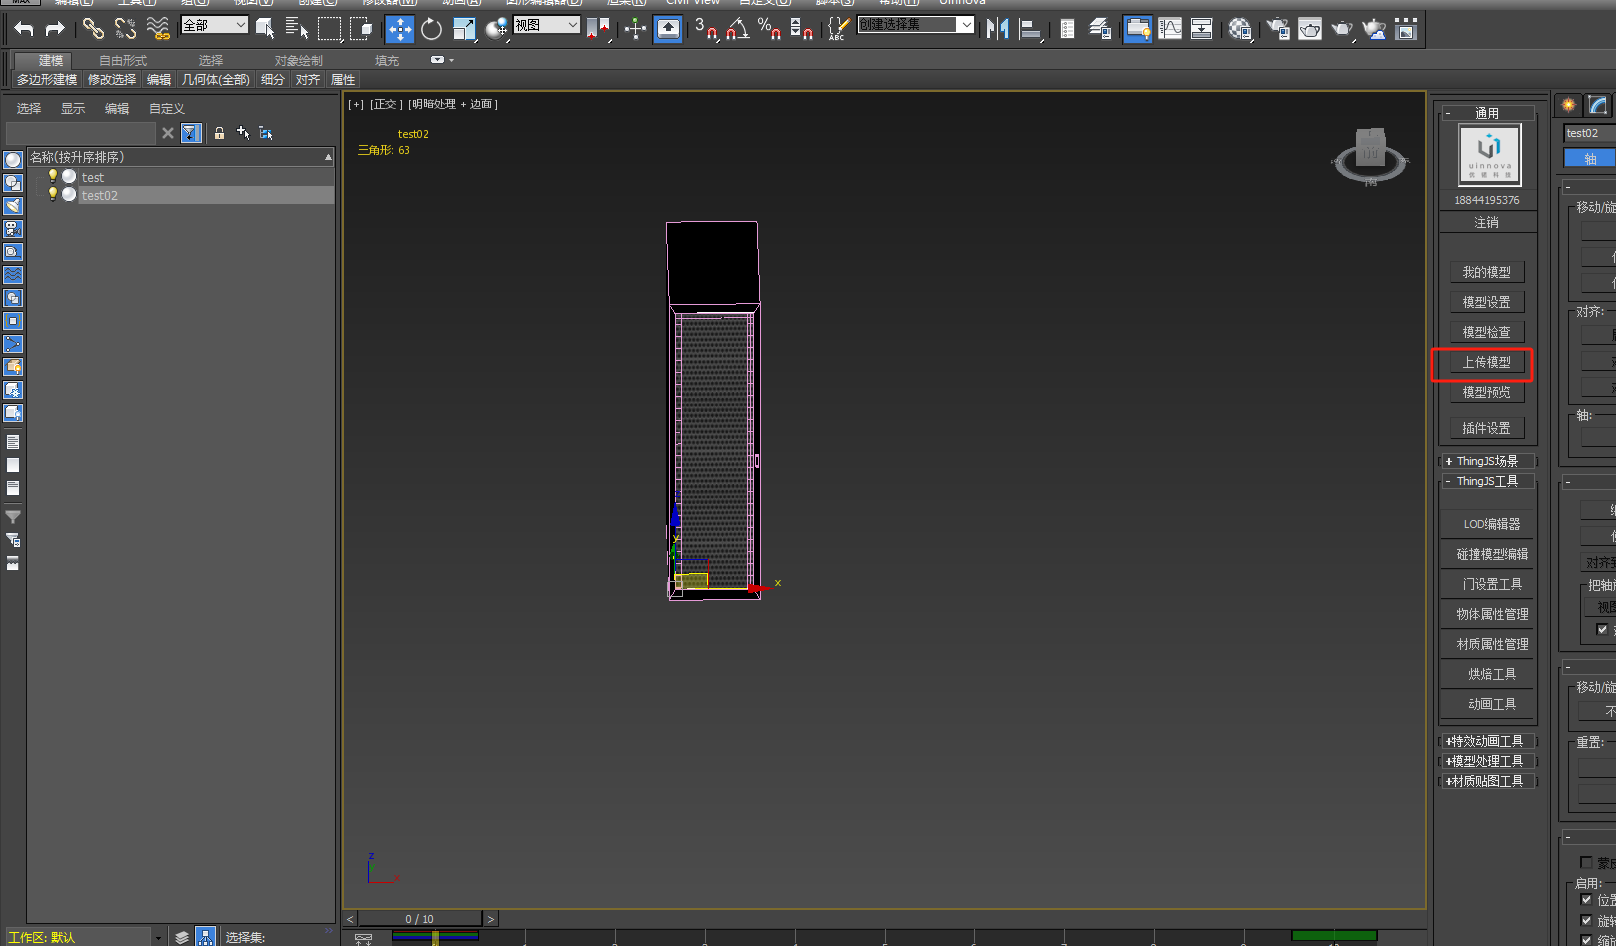Open the 显示 menu in Scene Explorer

point(73,109)
